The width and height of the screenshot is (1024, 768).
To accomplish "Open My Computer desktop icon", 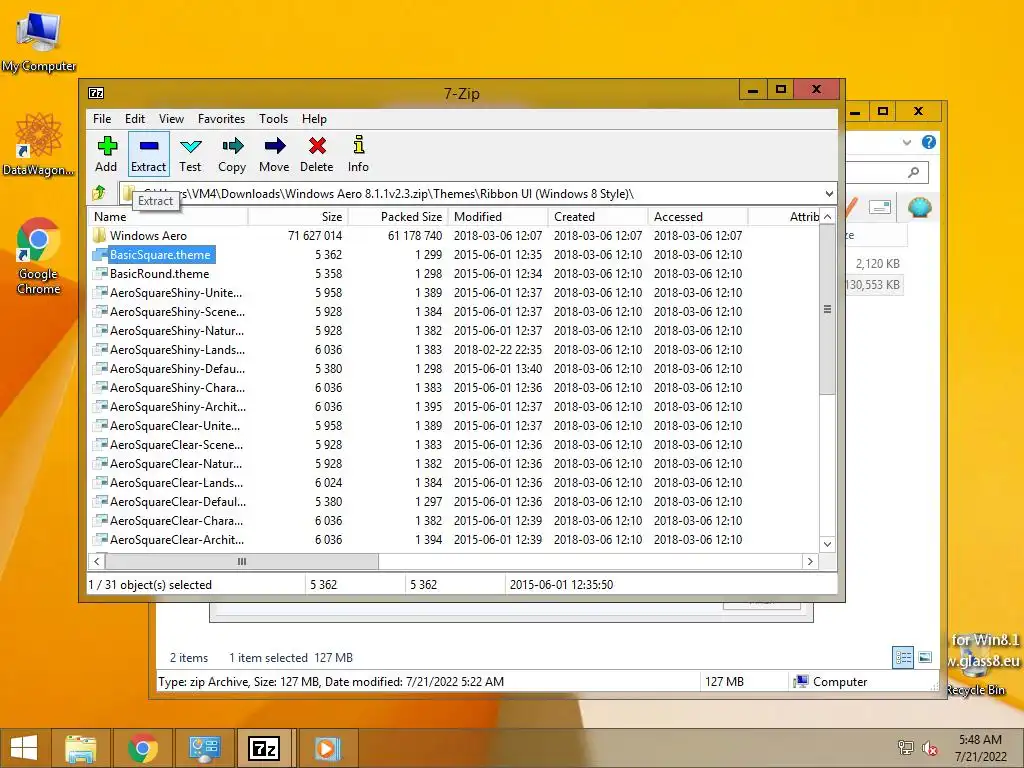I will click(39, 42).
